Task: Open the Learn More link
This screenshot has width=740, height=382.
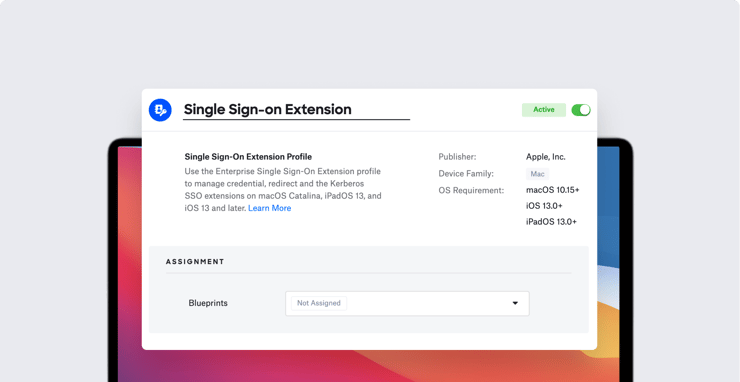Action: (x=269, y=208)
